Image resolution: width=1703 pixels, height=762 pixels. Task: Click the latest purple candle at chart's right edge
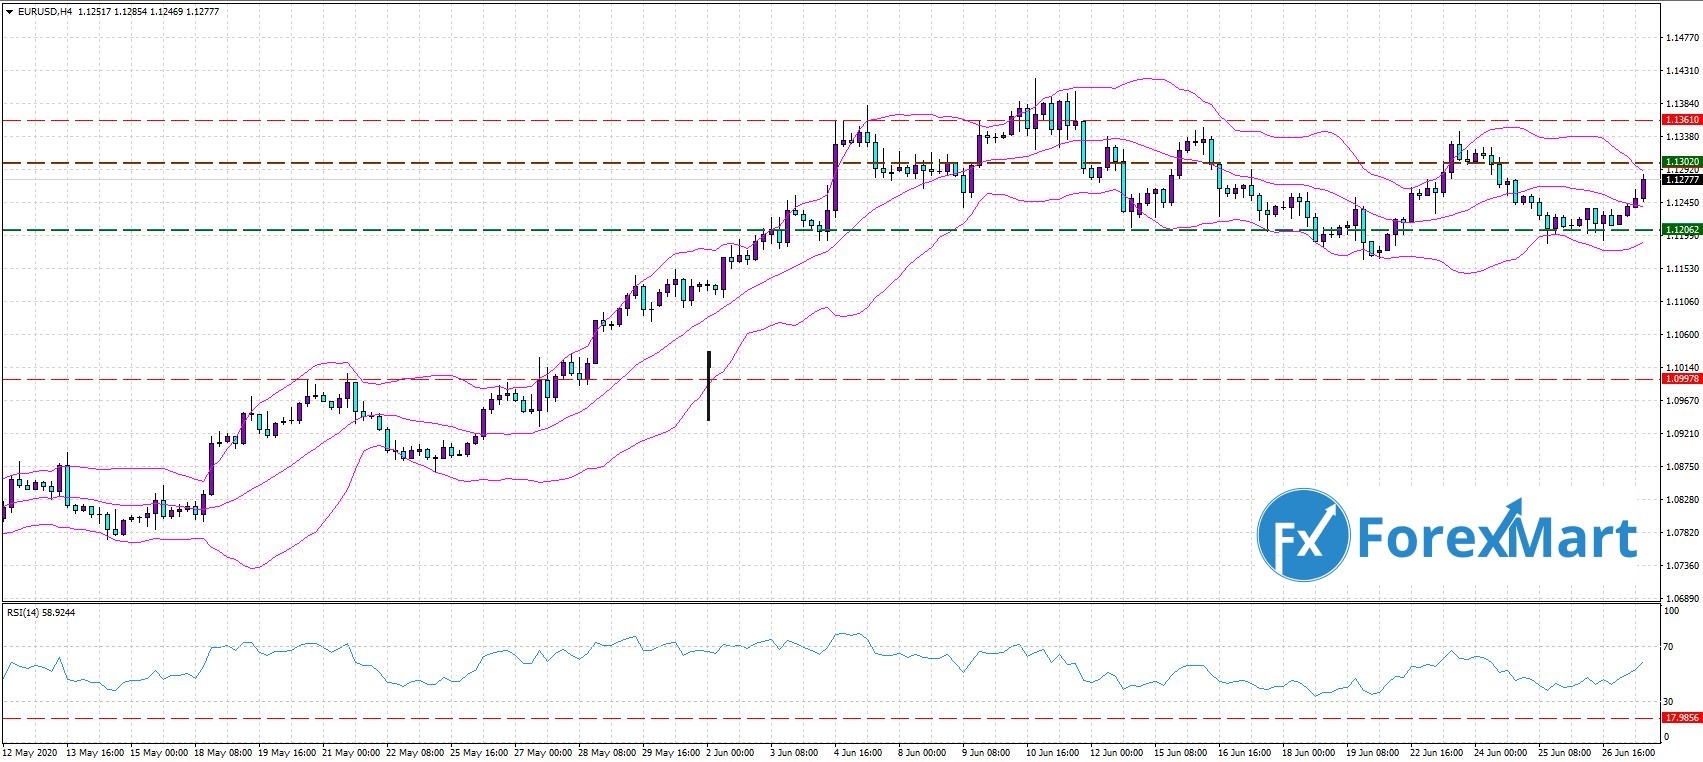point(1643,188)
